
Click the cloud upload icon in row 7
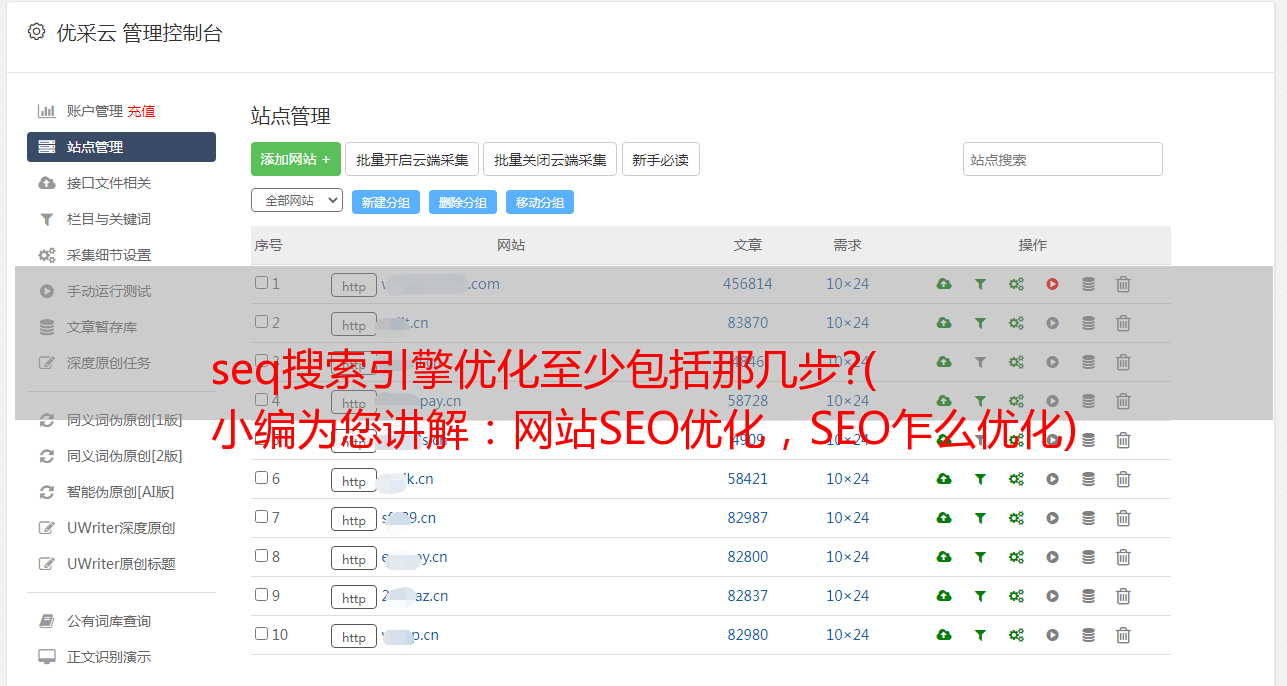[x=944, y=518]
